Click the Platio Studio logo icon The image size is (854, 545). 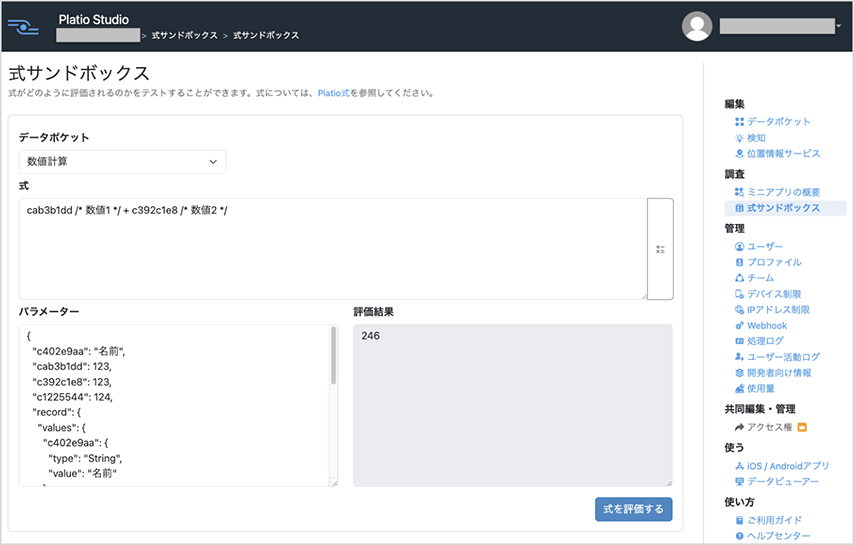(x=23, y=27)
